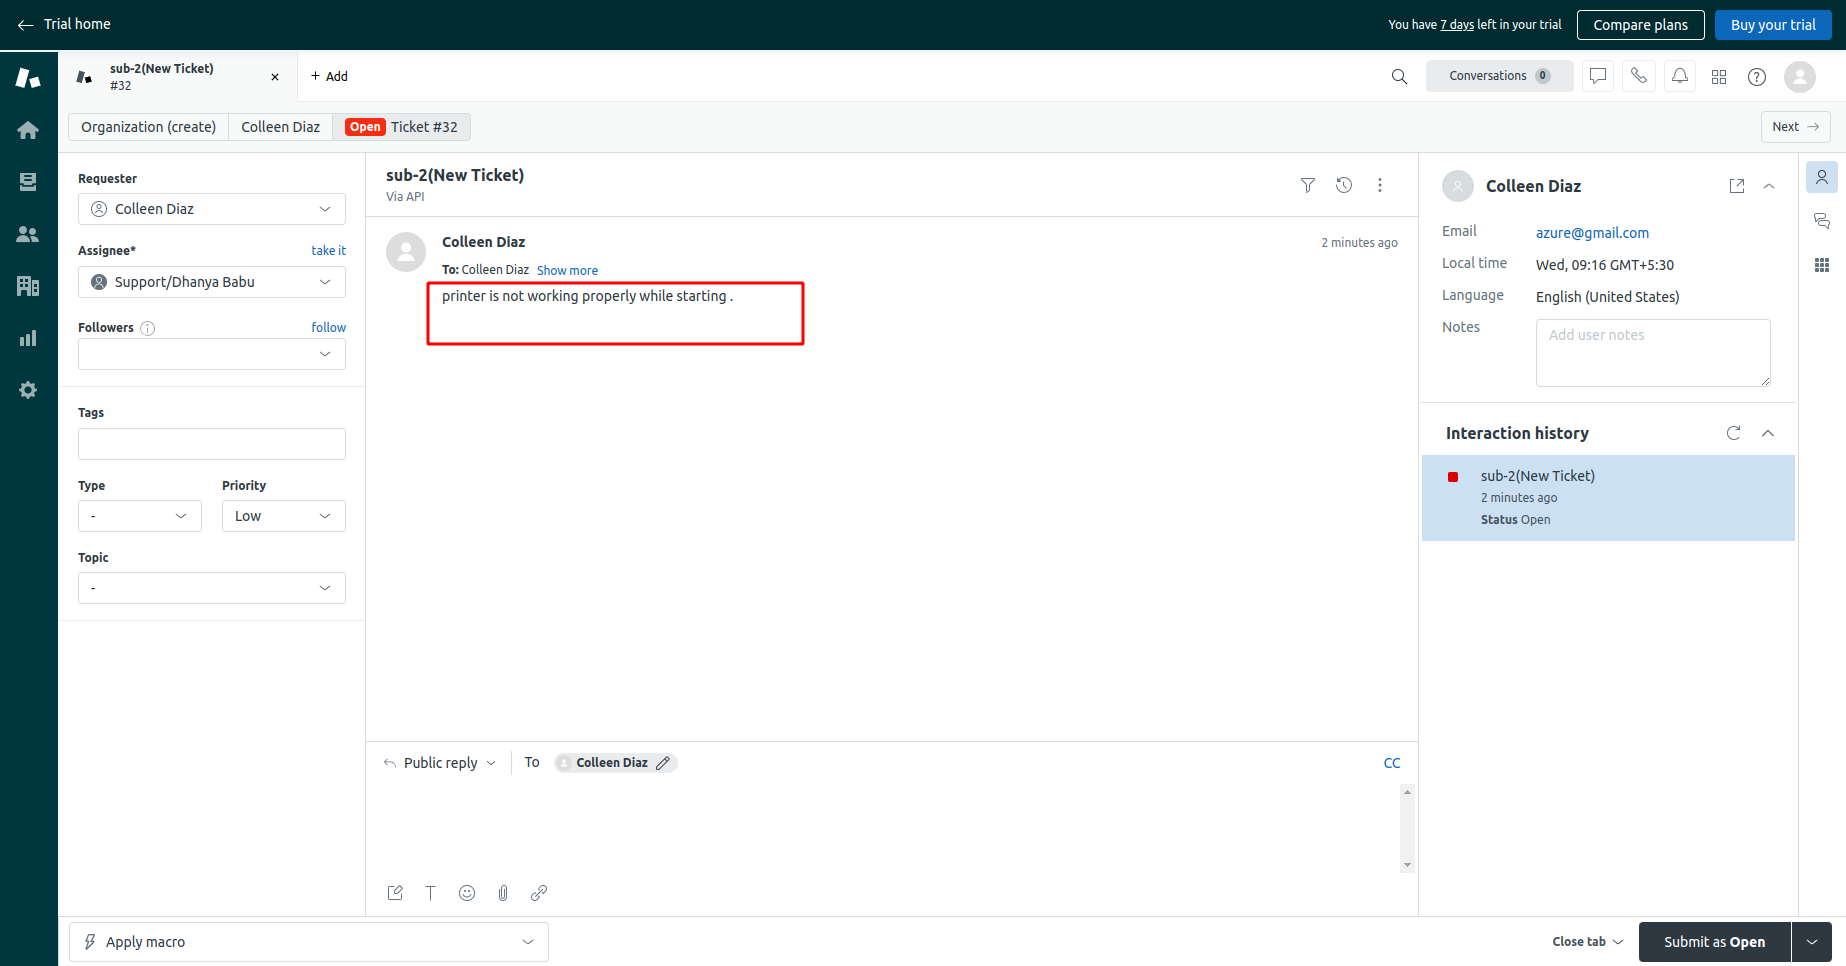Go to Next ticket
This screenshot has height=966, width=1846.
click(1796, 127)
